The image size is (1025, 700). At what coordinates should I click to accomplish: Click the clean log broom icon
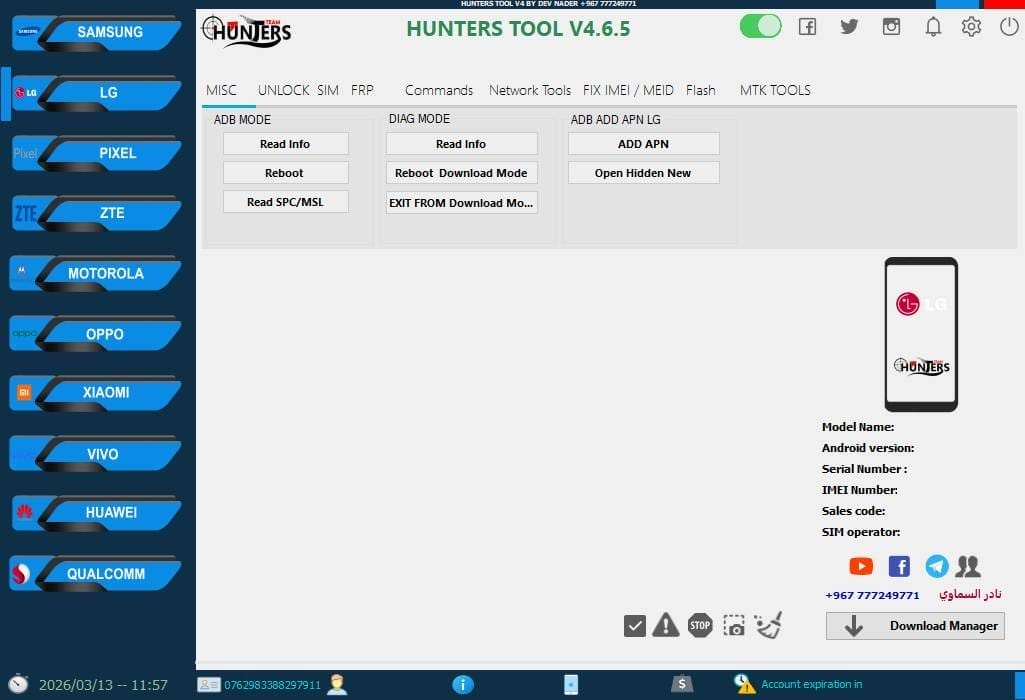click(x=768, y=625)
